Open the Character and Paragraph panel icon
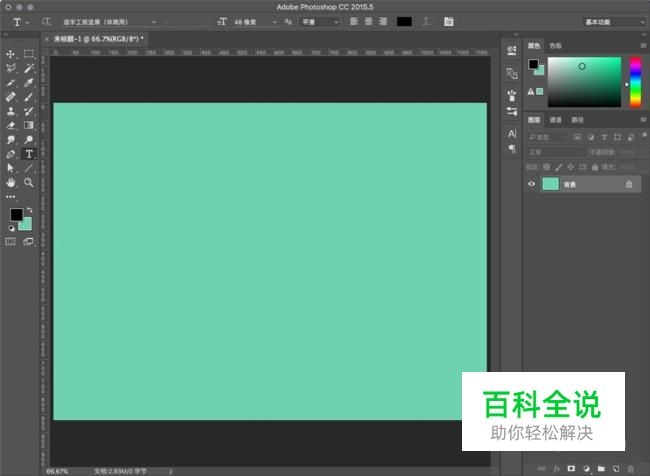The image size is (650, 476). [449, 21]
